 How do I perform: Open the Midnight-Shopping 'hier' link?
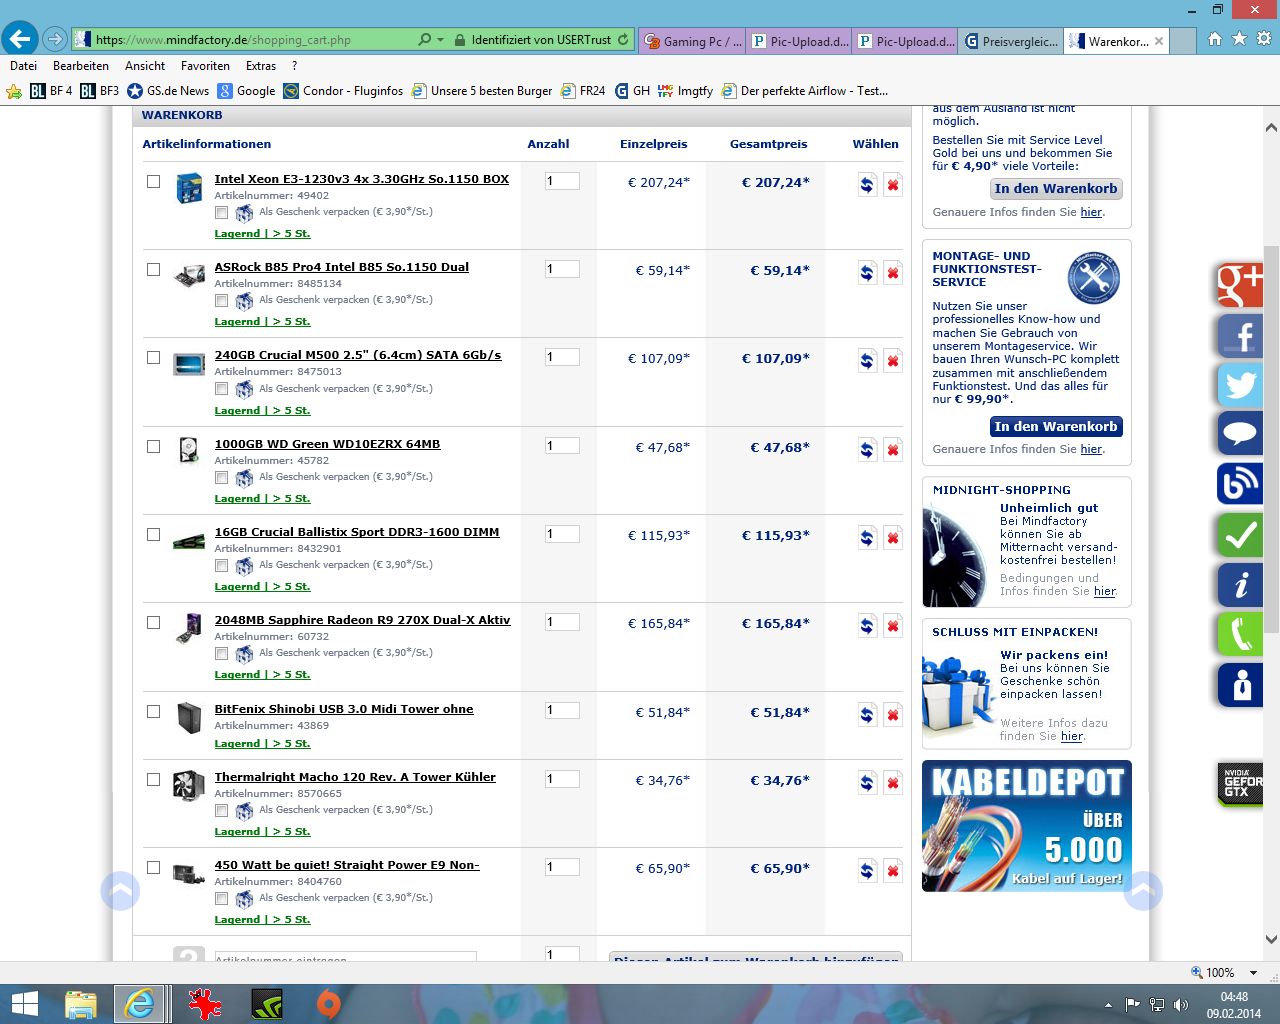[x=1105, y=591]
